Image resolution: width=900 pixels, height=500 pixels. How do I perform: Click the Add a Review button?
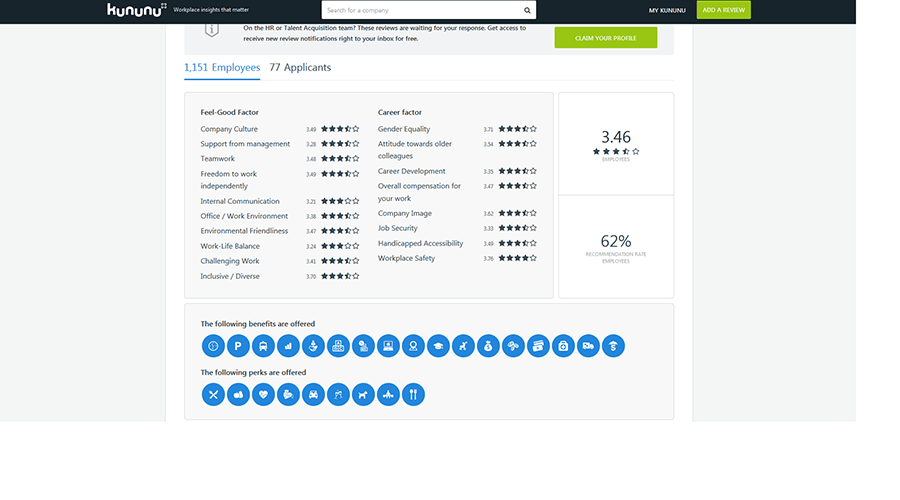pos(723,10)
